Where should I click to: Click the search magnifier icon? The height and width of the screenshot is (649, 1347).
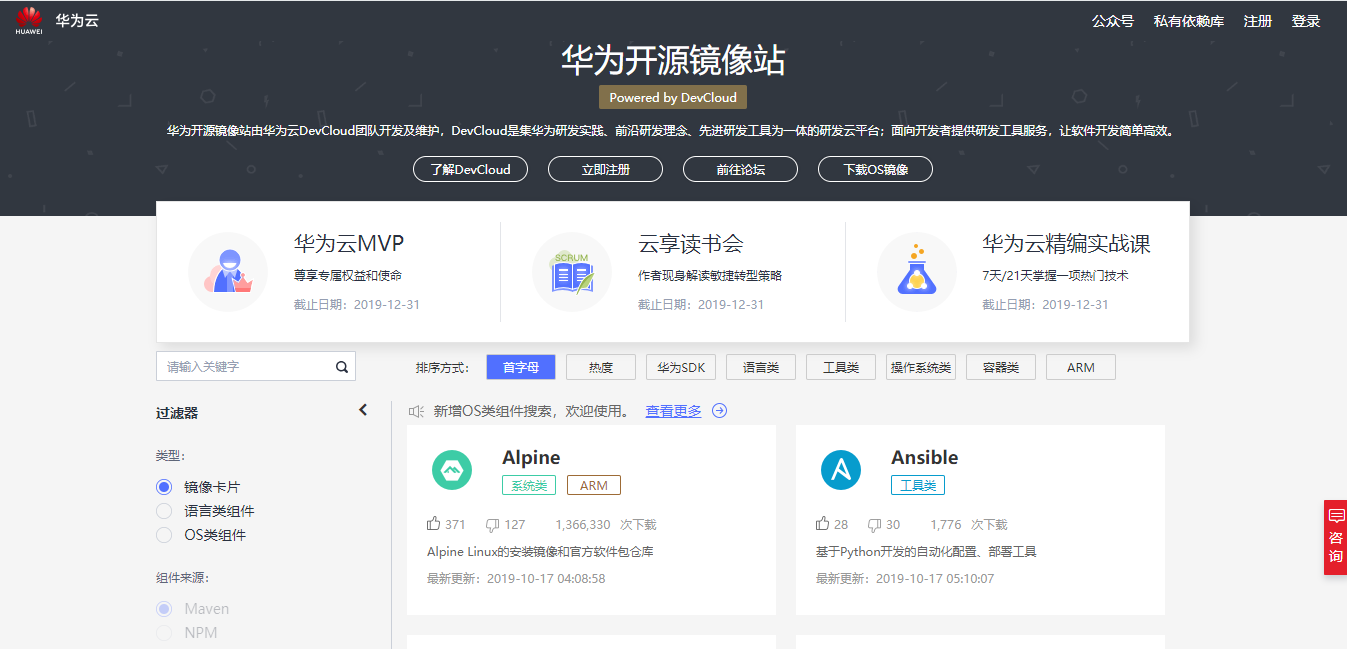[342, 367]
